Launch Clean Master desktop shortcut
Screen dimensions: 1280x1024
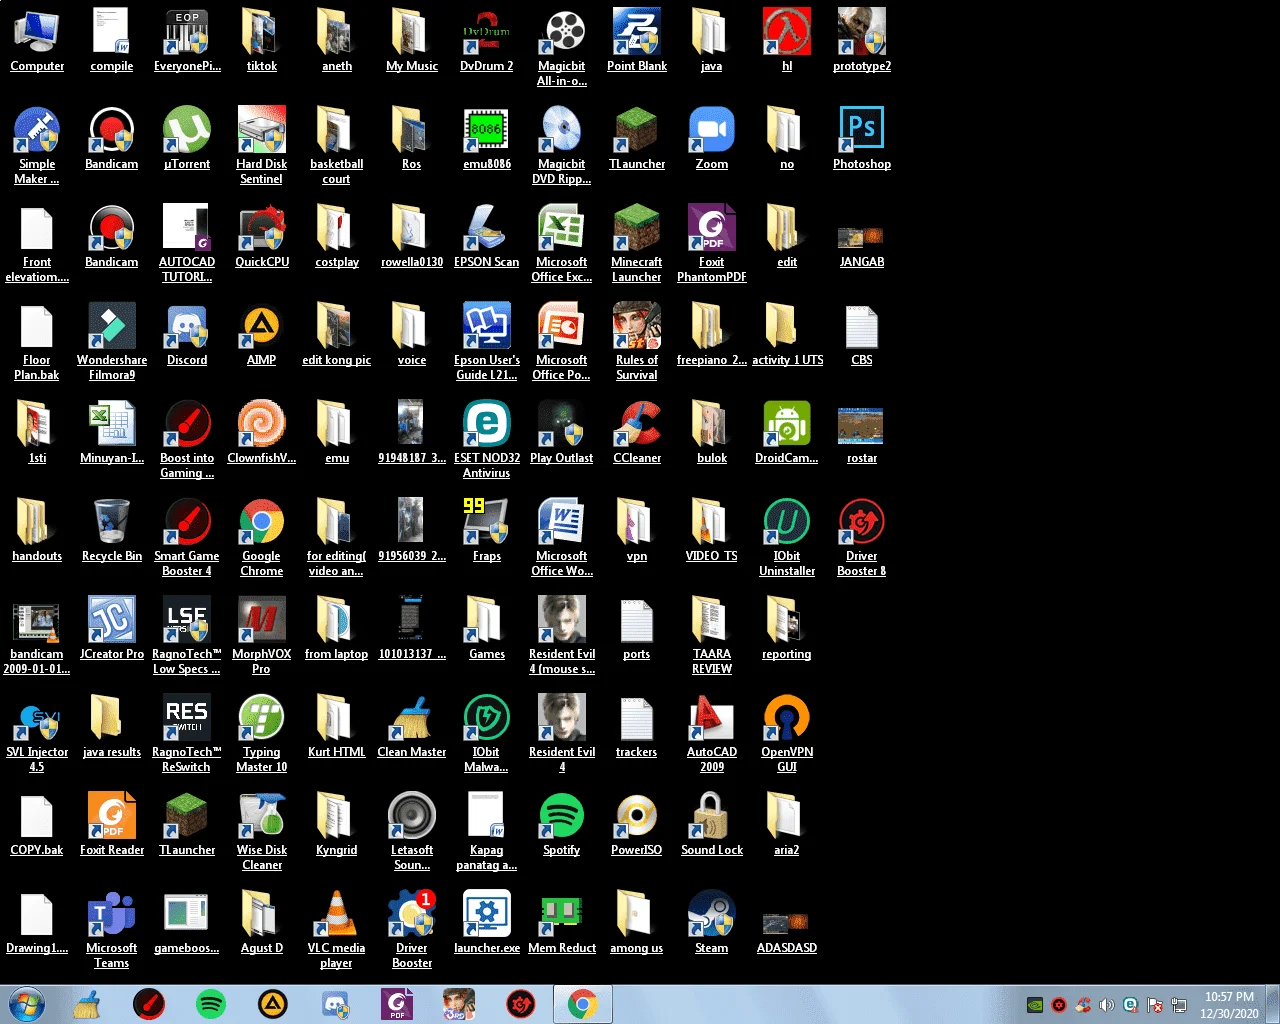tap(412, 726)
